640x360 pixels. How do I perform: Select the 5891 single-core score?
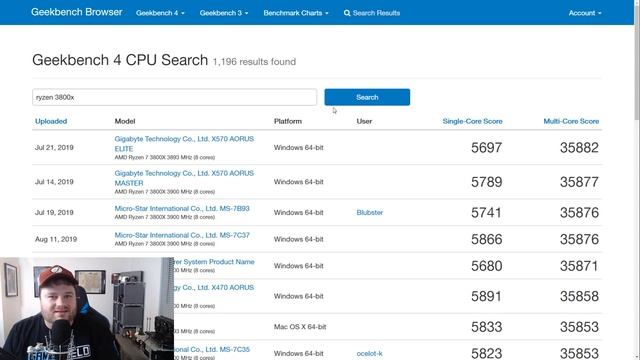point(487,296)
